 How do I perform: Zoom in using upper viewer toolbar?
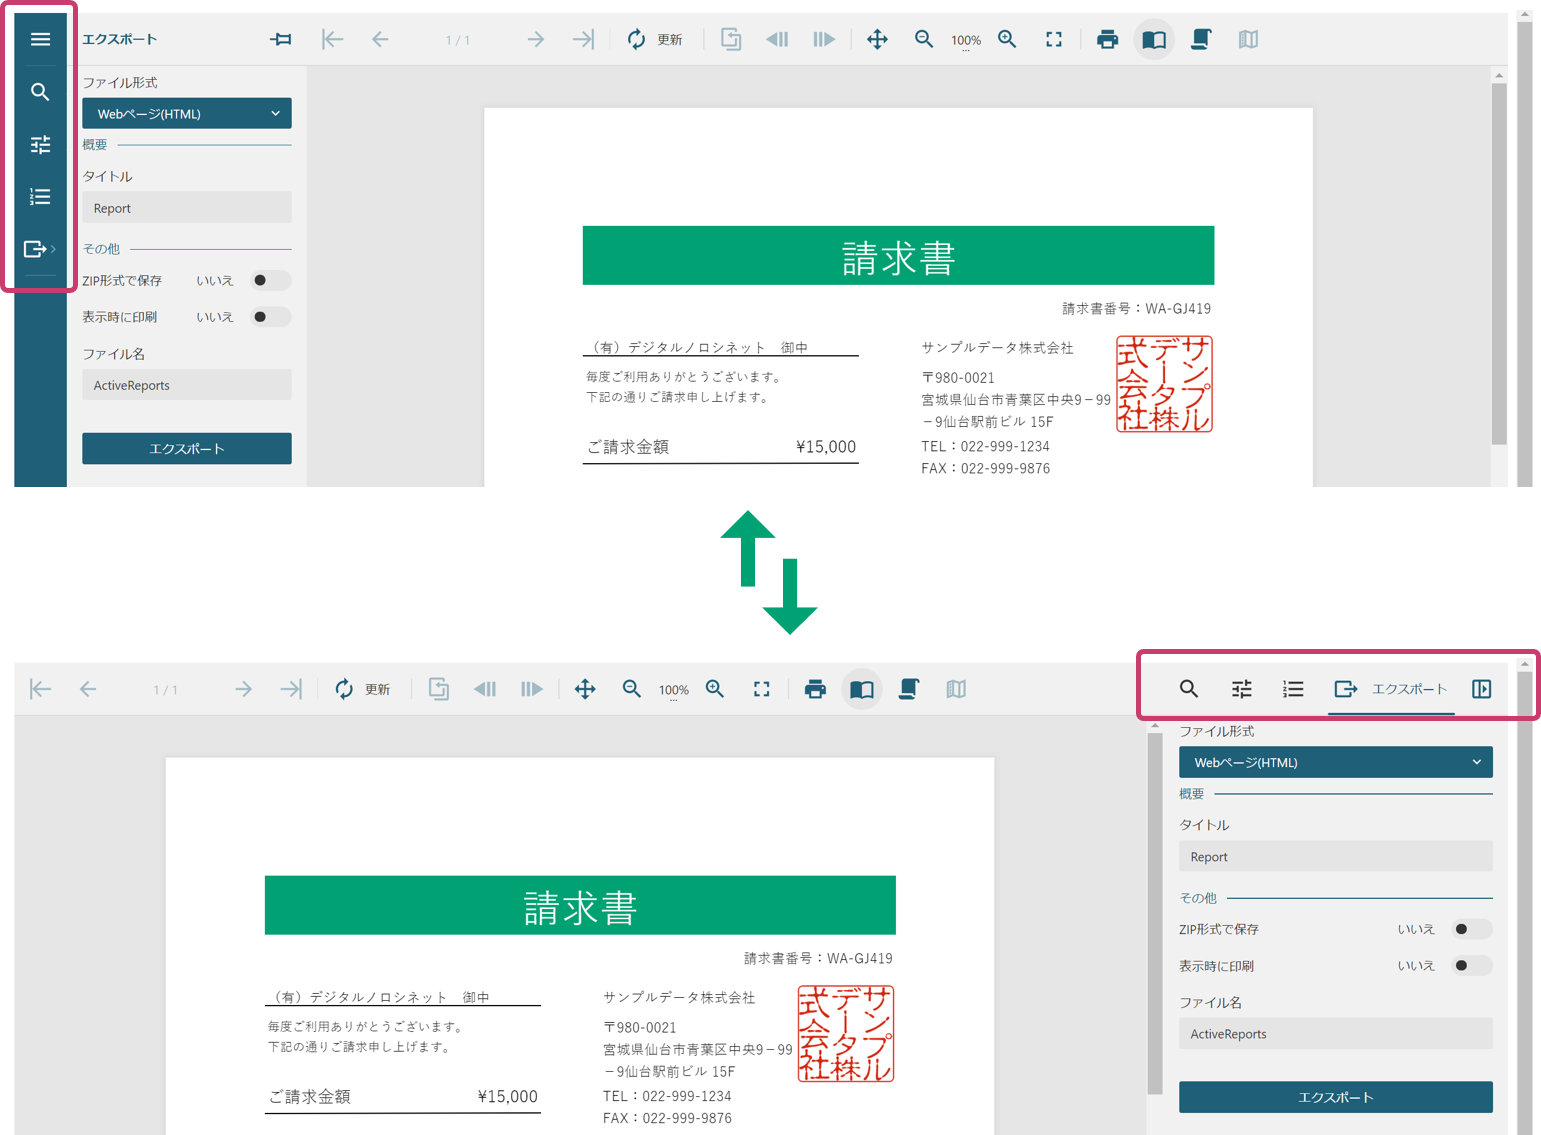point(1007,39)
